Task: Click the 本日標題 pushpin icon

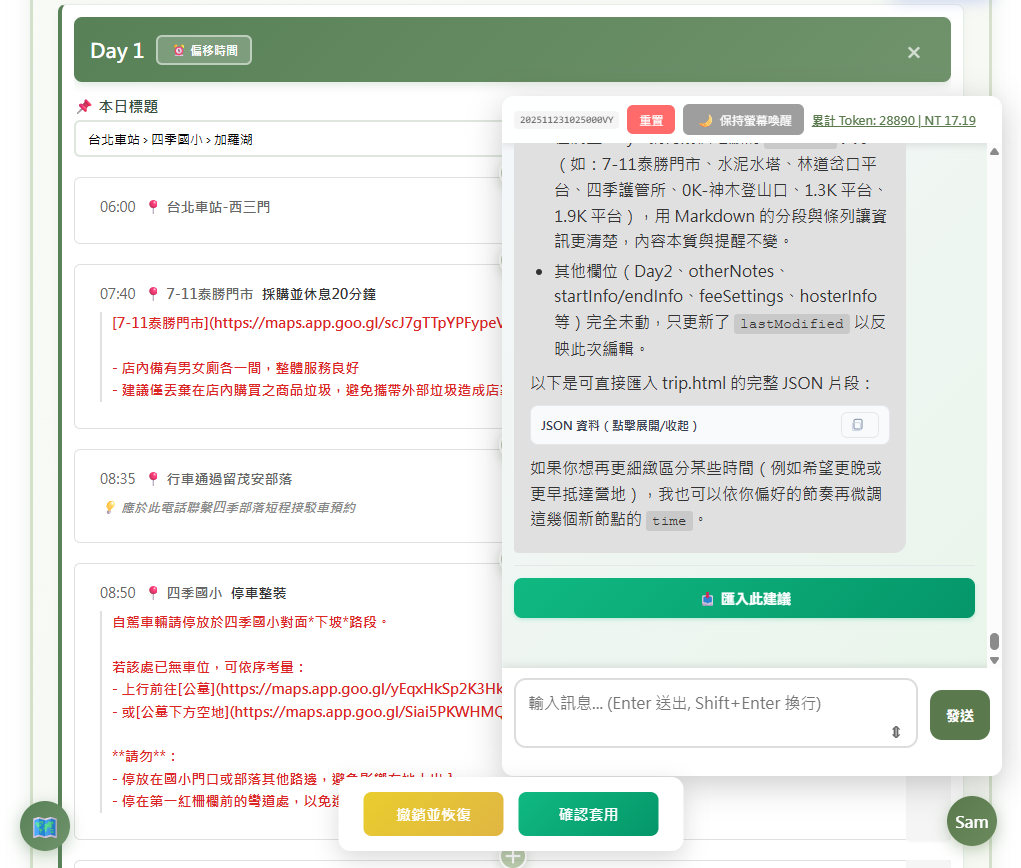Action: (84, 106)
